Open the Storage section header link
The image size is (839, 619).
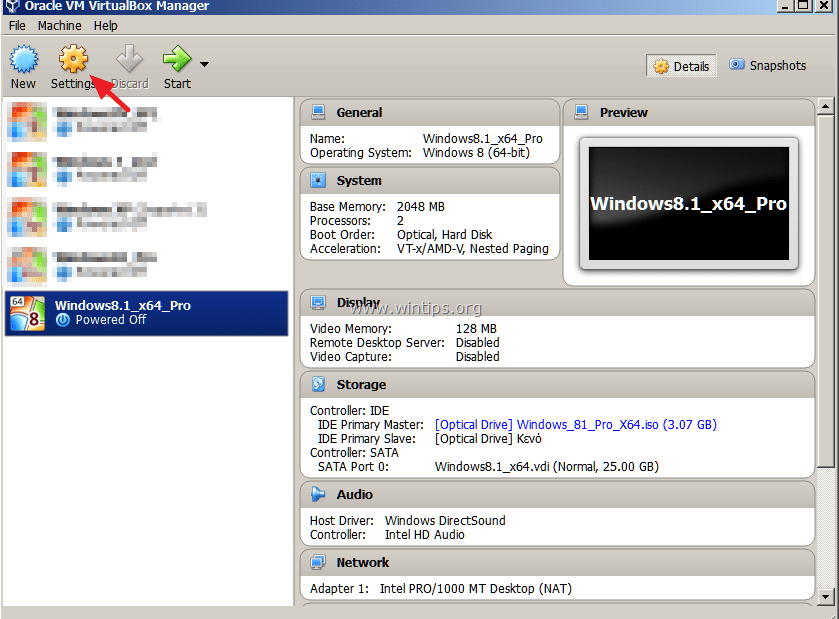pyautogui.click(x=361, y=385)
